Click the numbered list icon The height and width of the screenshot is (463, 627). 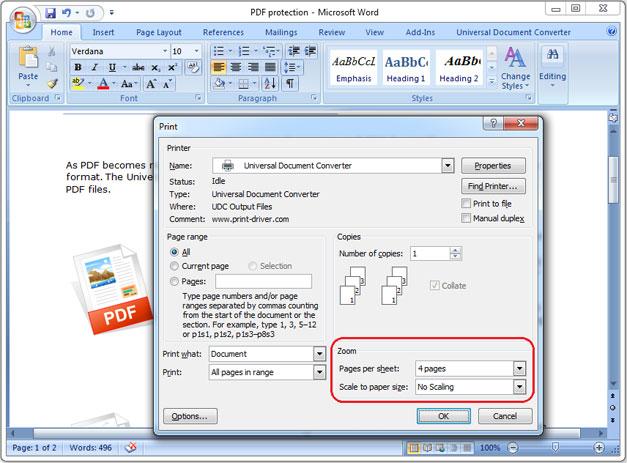tap(244, 51)
